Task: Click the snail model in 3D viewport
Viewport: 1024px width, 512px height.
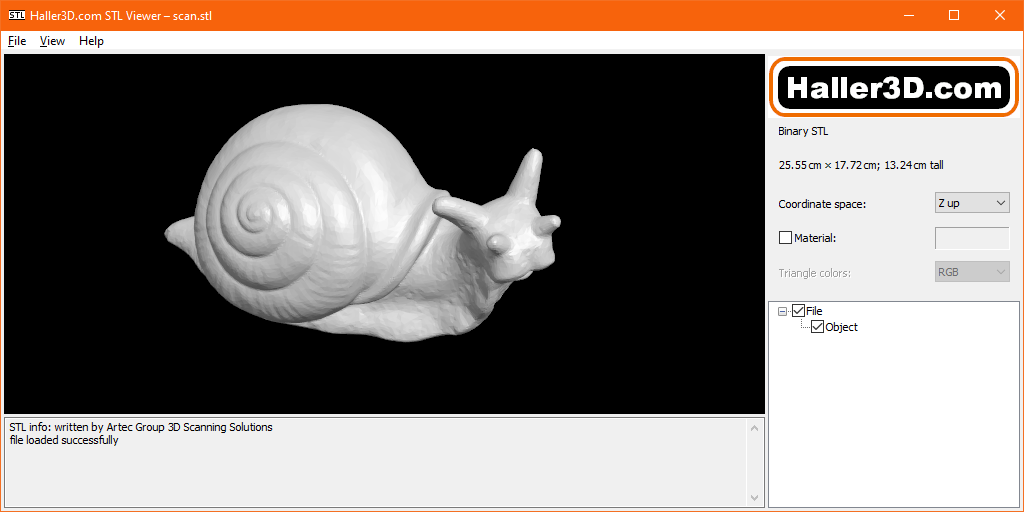Action: [x=360, y=240]
